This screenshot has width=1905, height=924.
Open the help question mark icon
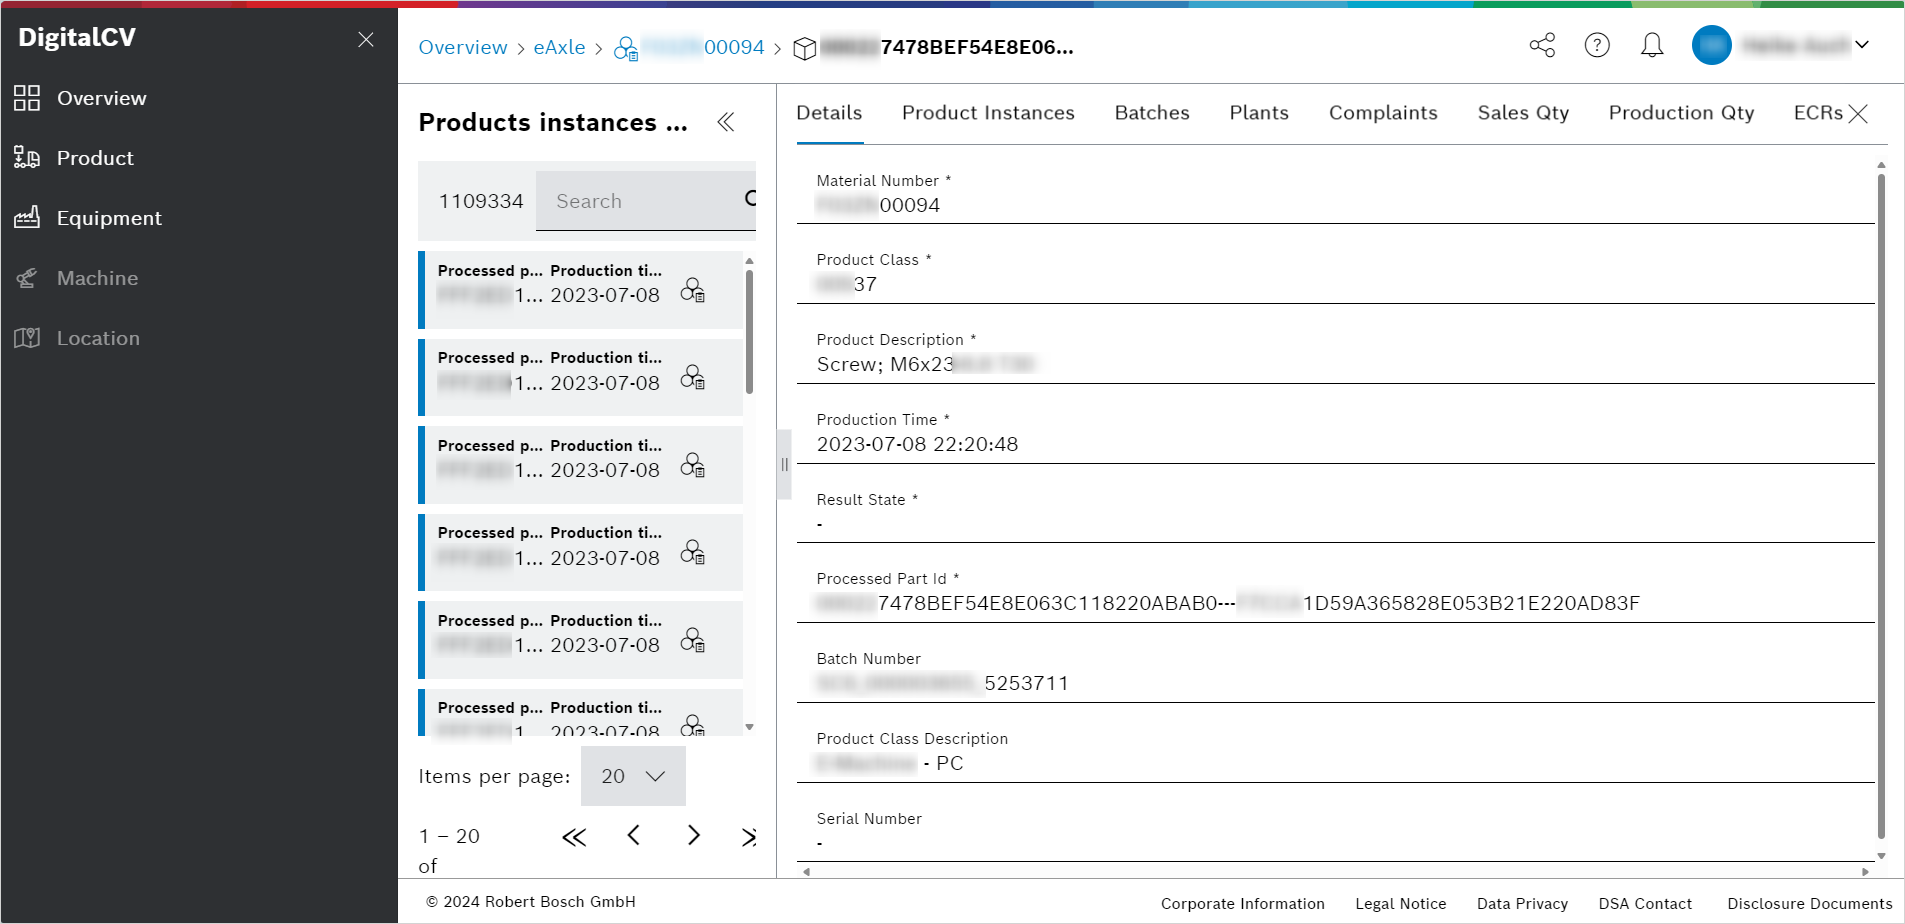(x=1597, y=45)
